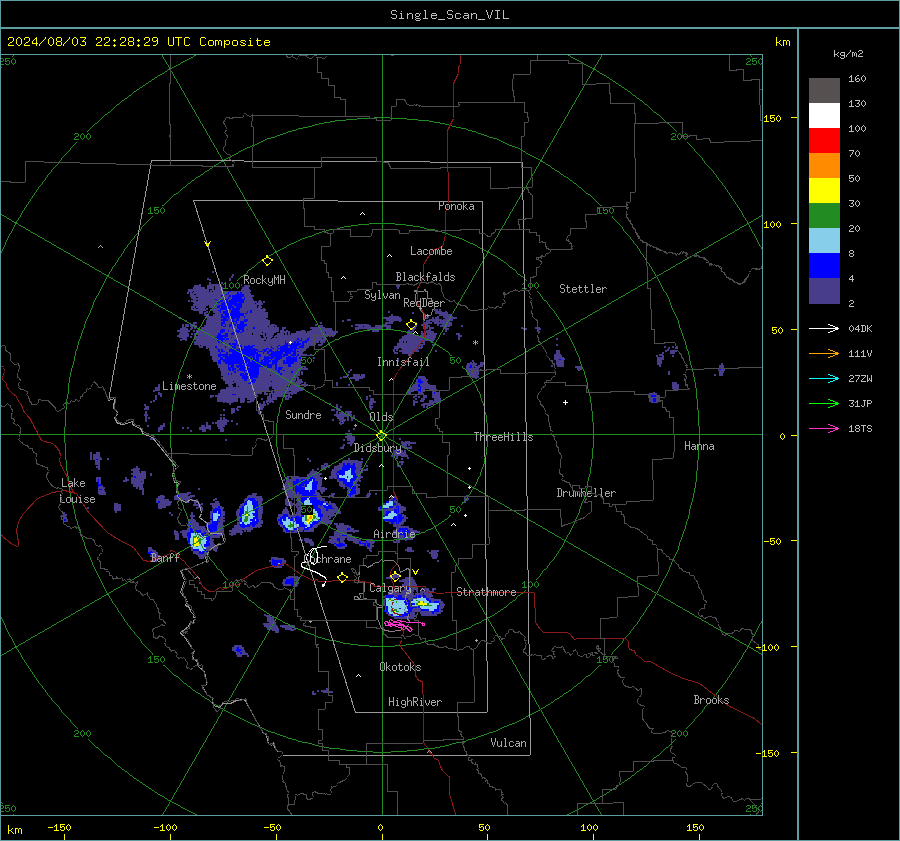Image resolution: width=900 pixels, height=841 pixels.
Task: Click the RockyMH station label
Action: [264, 280]
